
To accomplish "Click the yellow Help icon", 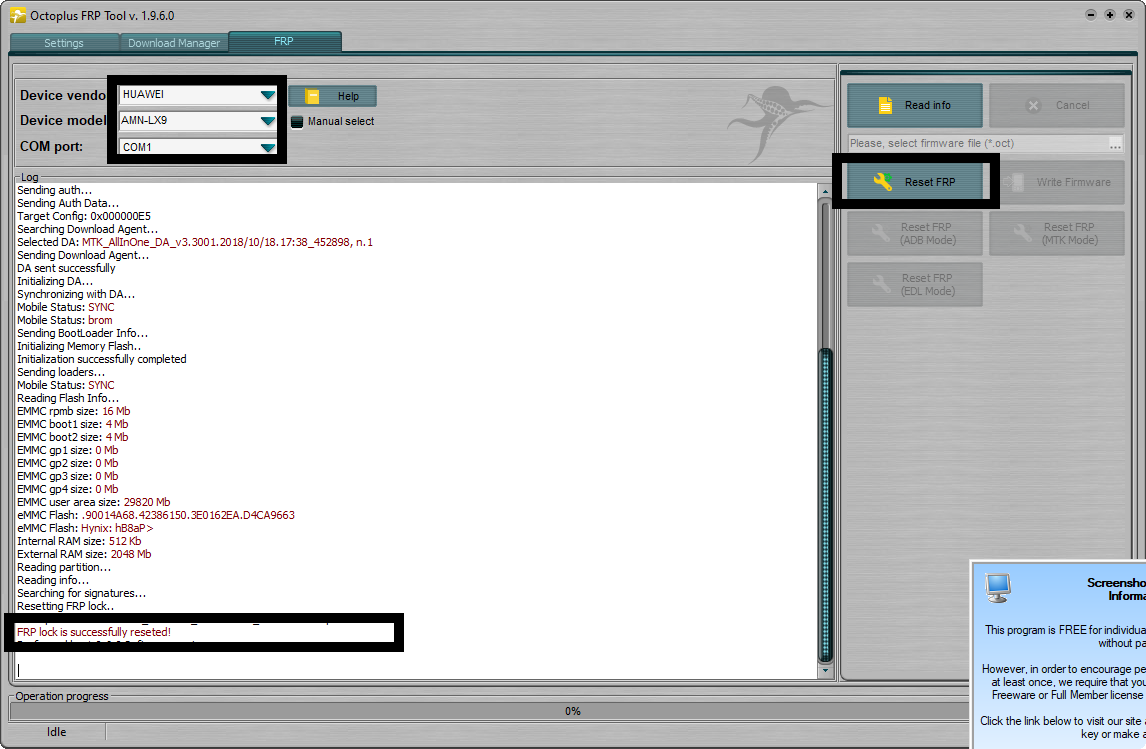I will coord(312,96).
